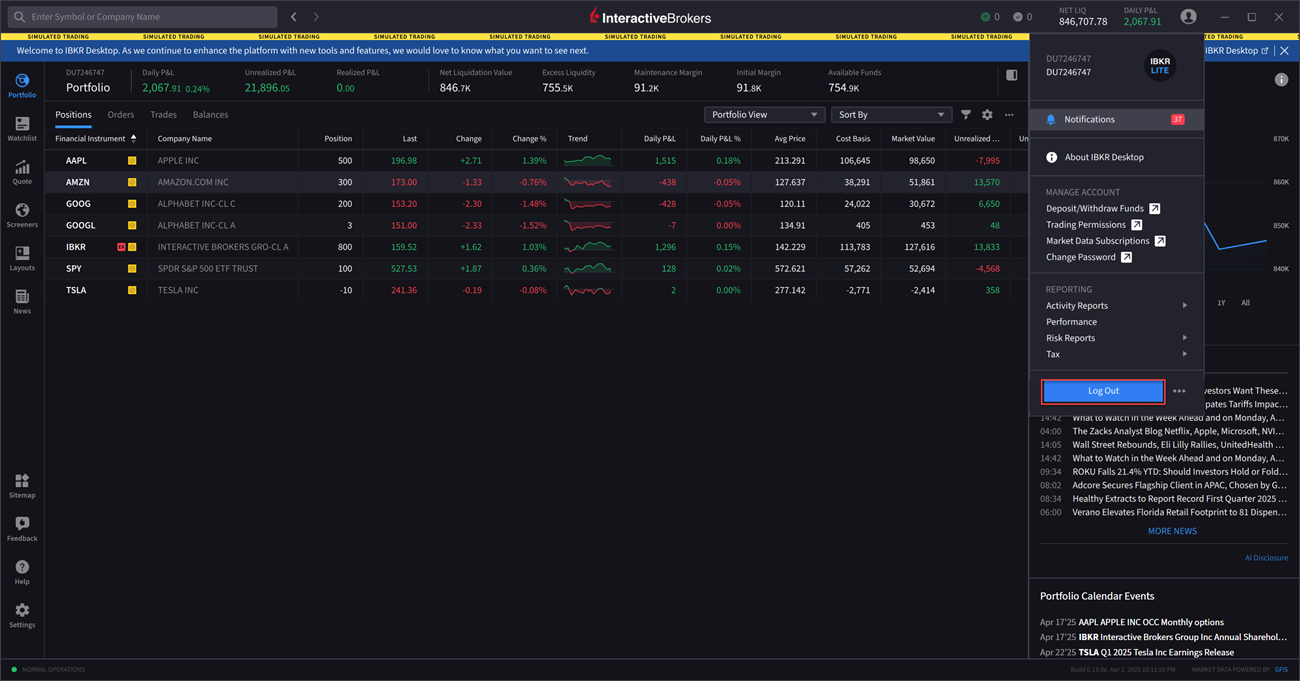Screen dimensions: 1300x681
Task: Open the MORE NEWS link
Action: tap(1172, 531)
